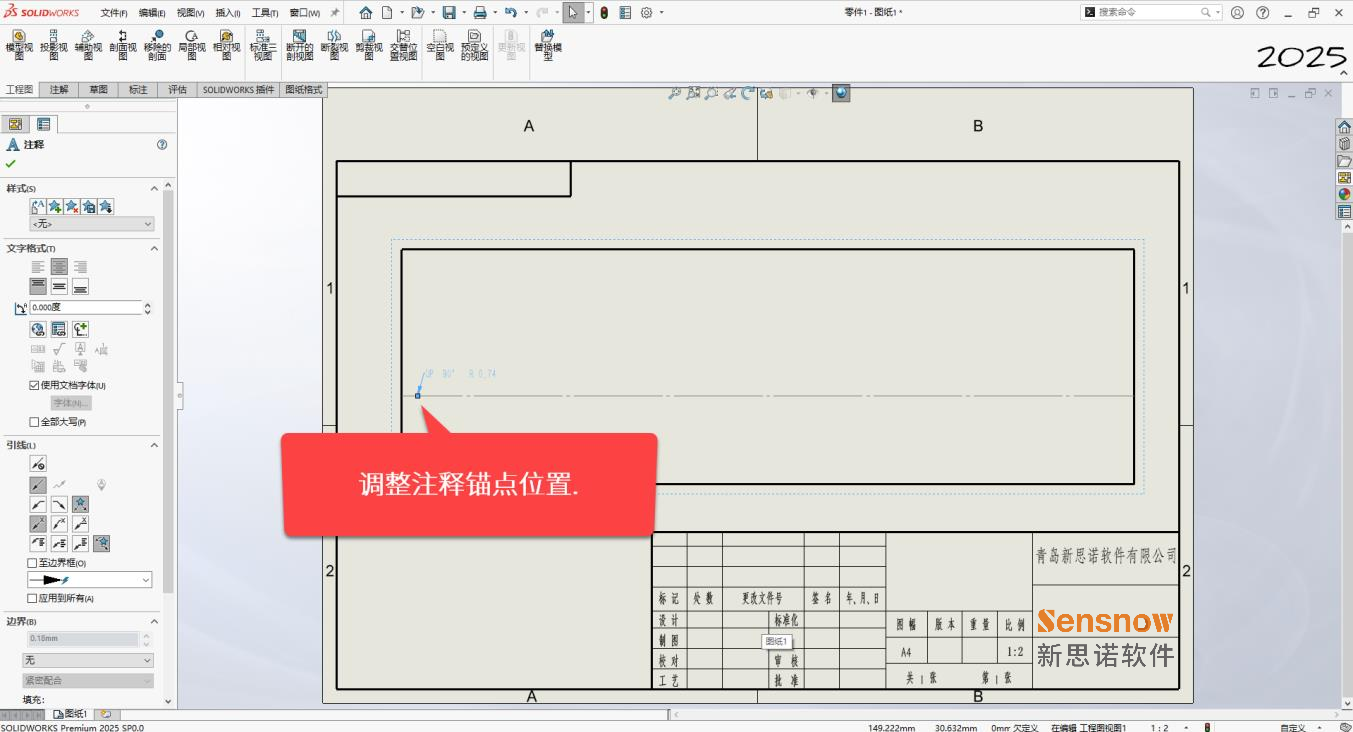This screenshot has height=732, width=1353.
Task: Select the 剪裁视图 crop view tool
Action: (x=368, y=45)
